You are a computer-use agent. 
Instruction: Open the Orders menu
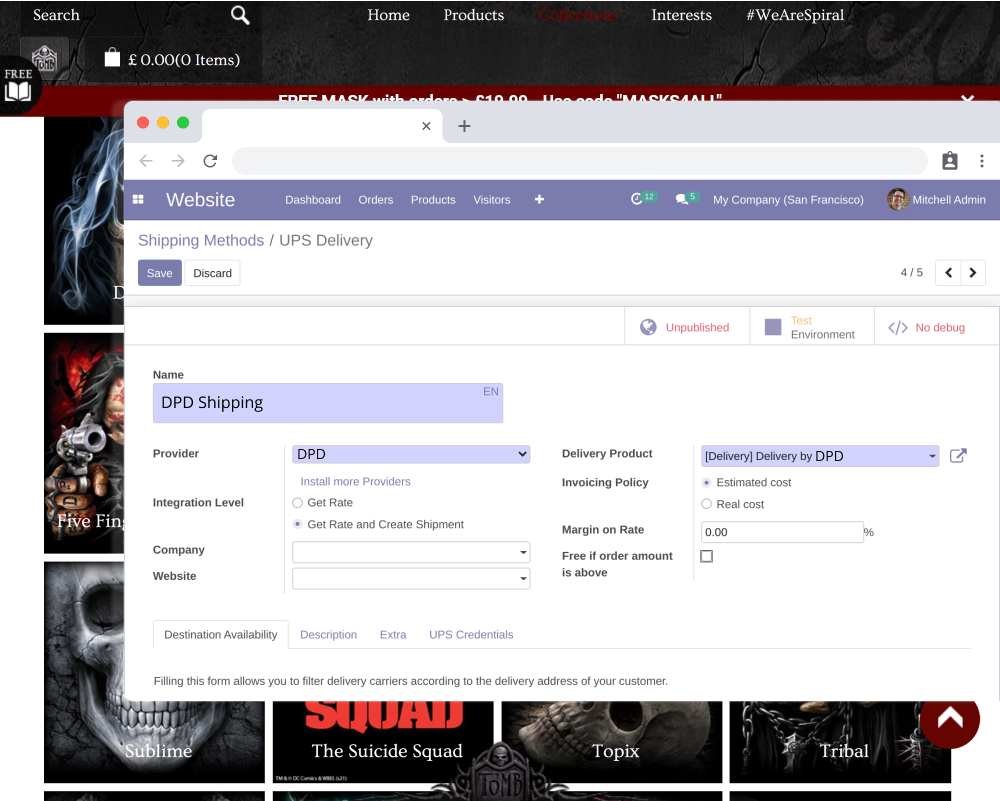tap(376, 200)
